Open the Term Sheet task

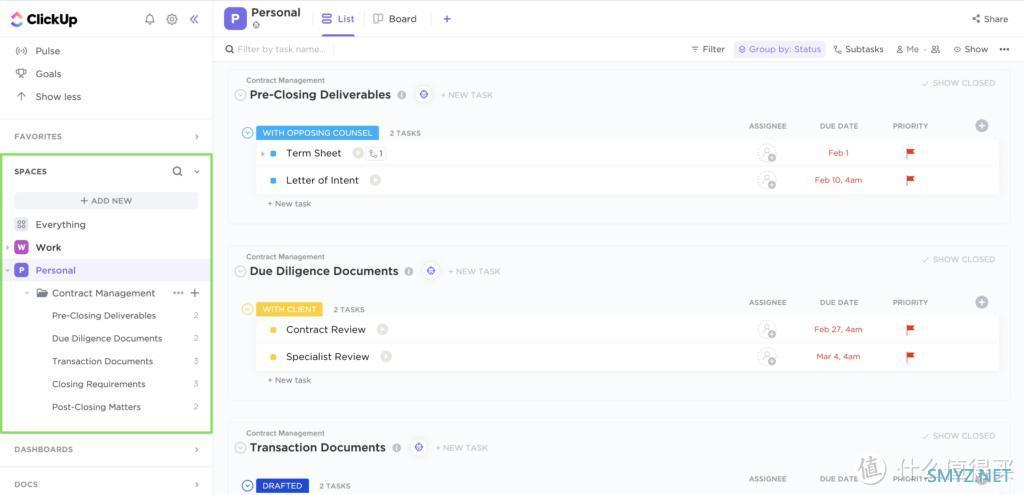(313, 153)
